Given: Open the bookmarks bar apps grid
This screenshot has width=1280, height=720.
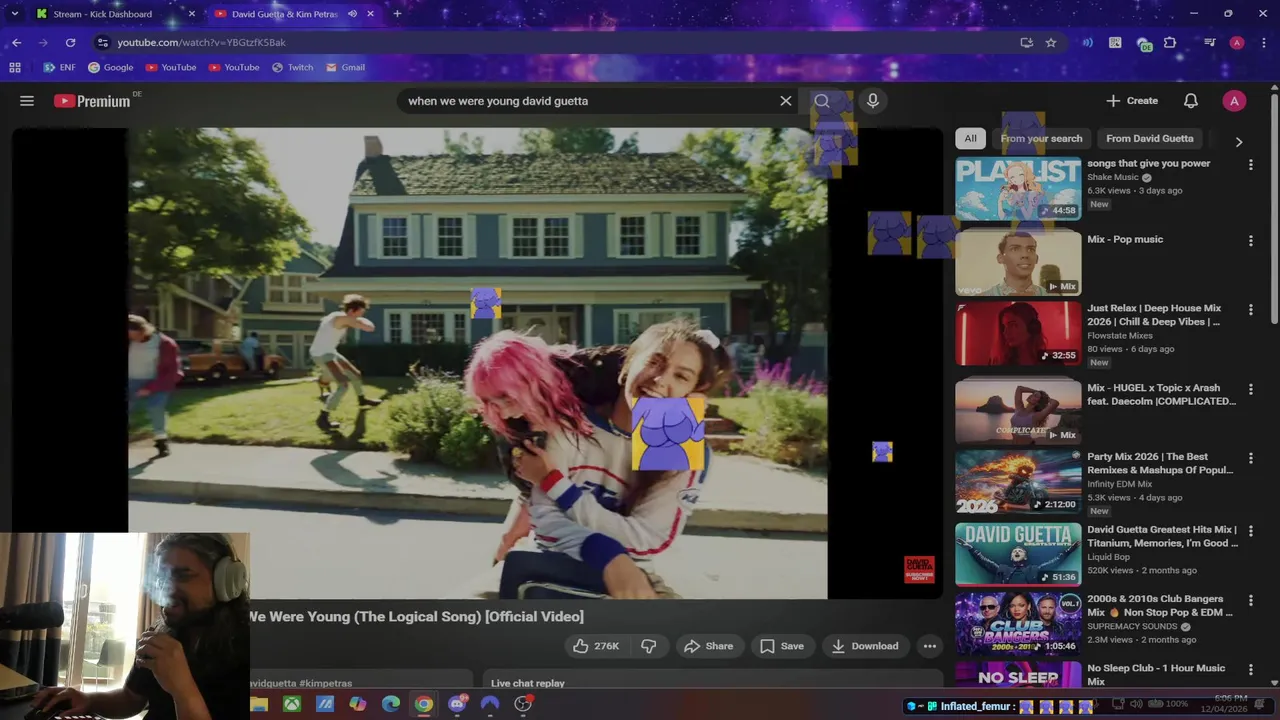Looking at the screenshot, I should click(x=15, y=68).
